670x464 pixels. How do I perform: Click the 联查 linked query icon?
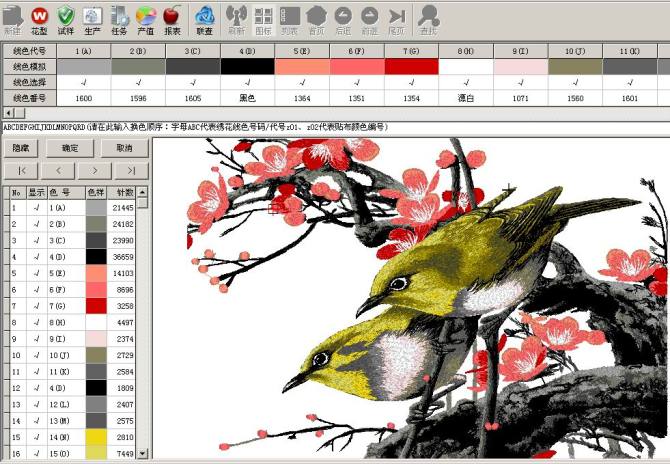point(204,18)
